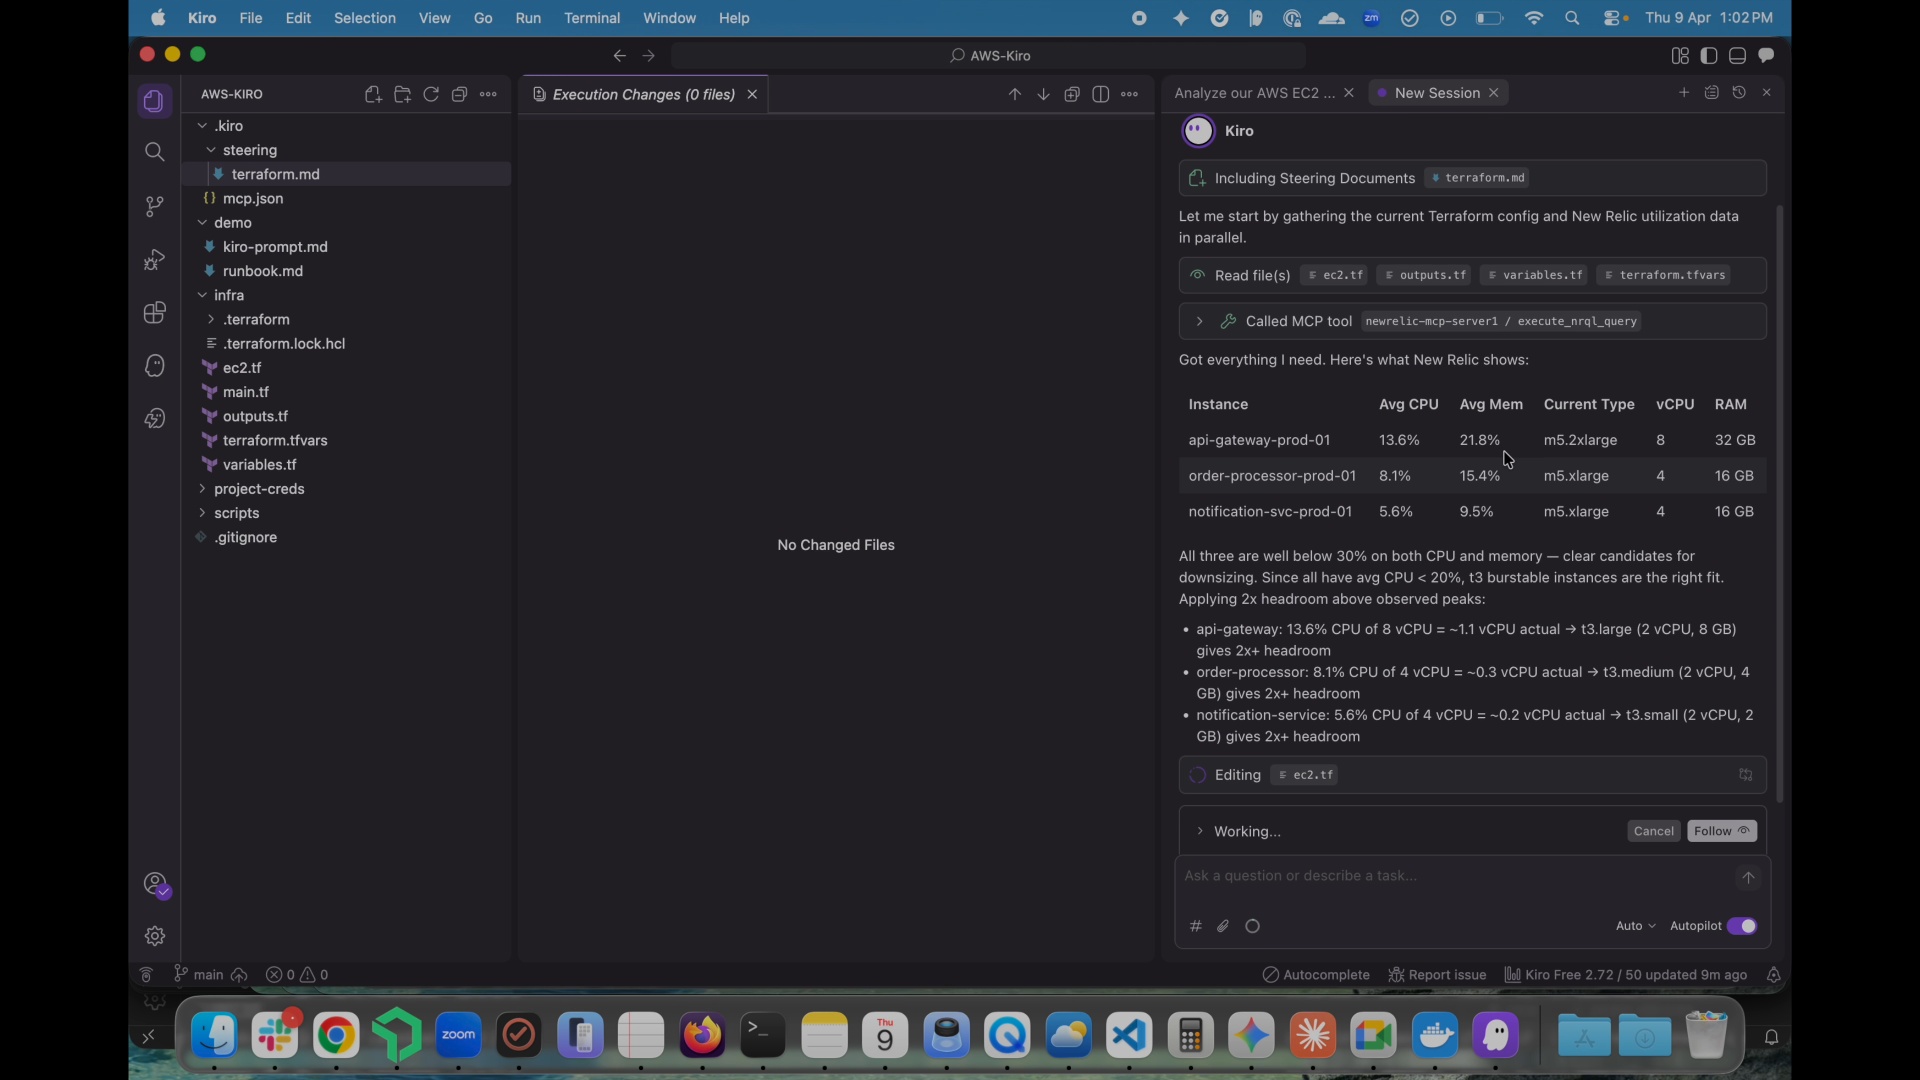The height and width of the screenshot is (1080, 1920).
Task: Toggle primary sidebar visibility in title bar
Action: (1709, 56)
